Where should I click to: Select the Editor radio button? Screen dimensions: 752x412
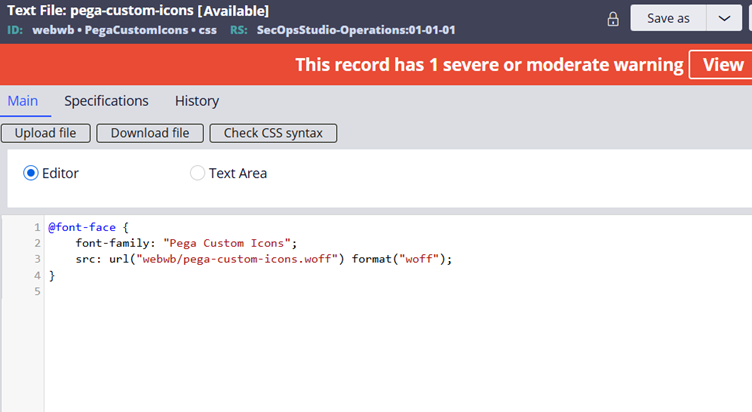click(x=31, y=173)
